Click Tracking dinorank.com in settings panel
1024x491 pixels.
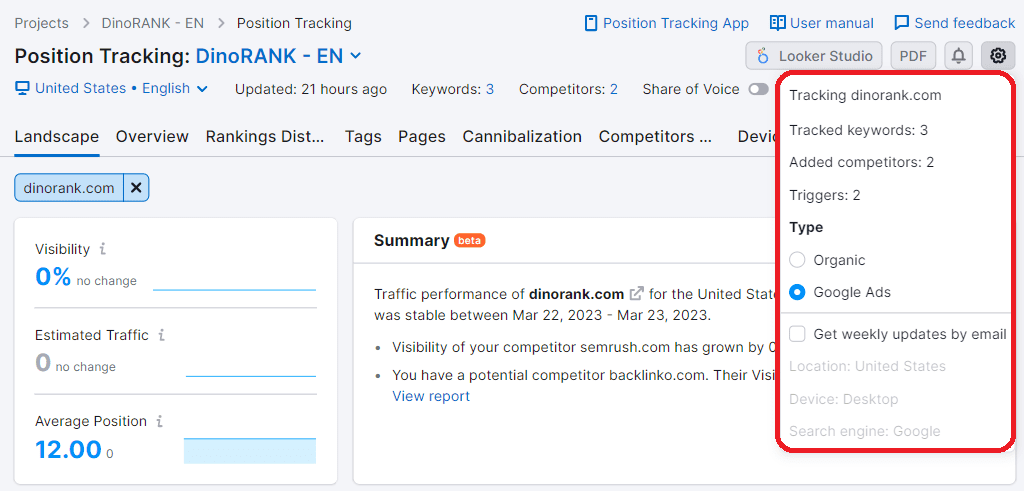coord(865,95)
